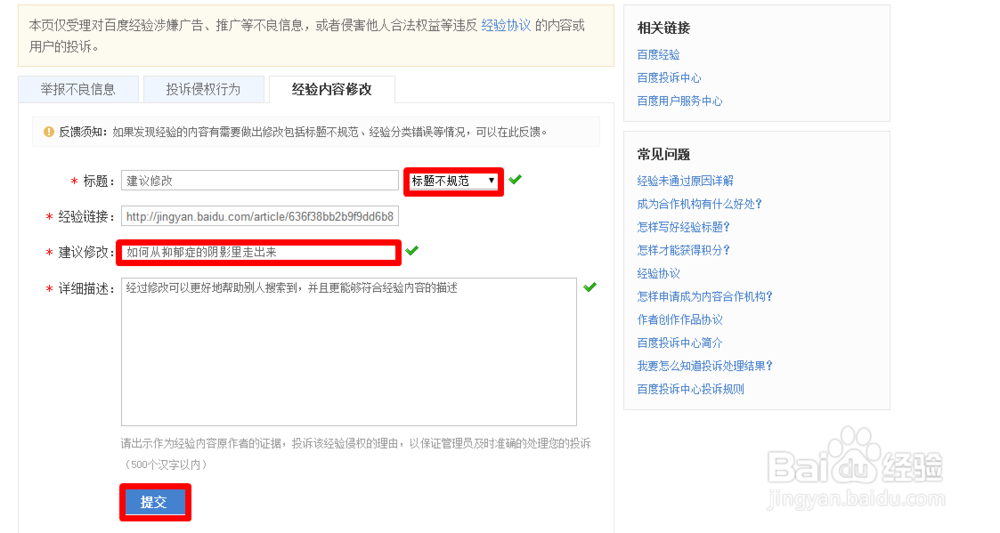Click the 常见问题 heading
Viewport: 1000px width, 533px height.
[x=663, y=154]
